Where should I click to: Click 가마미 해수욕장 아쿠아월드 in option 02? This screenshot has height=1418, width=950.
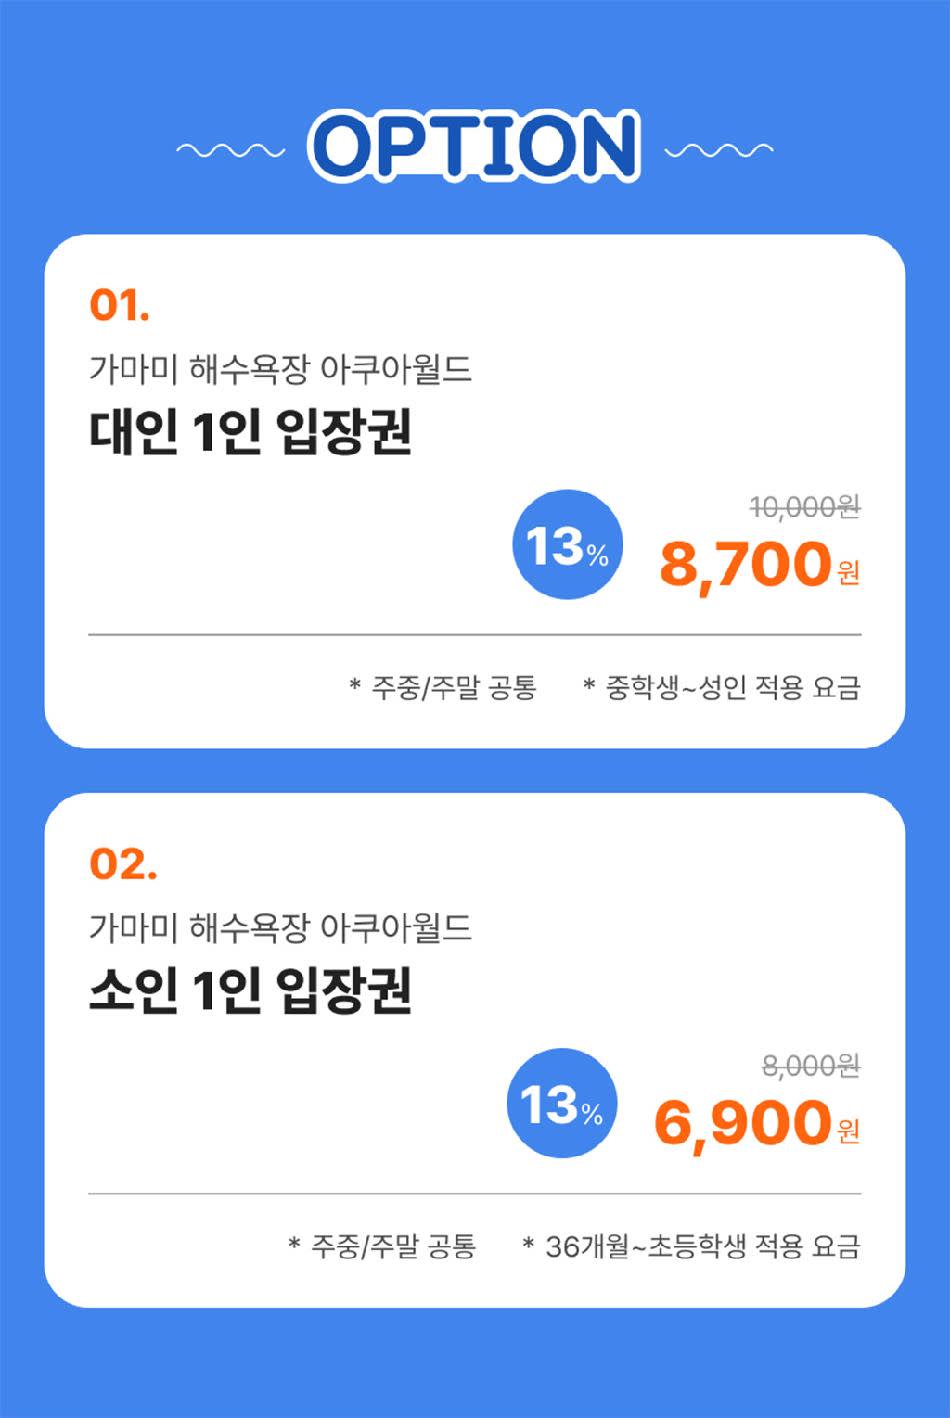click(x=280, y=928)
